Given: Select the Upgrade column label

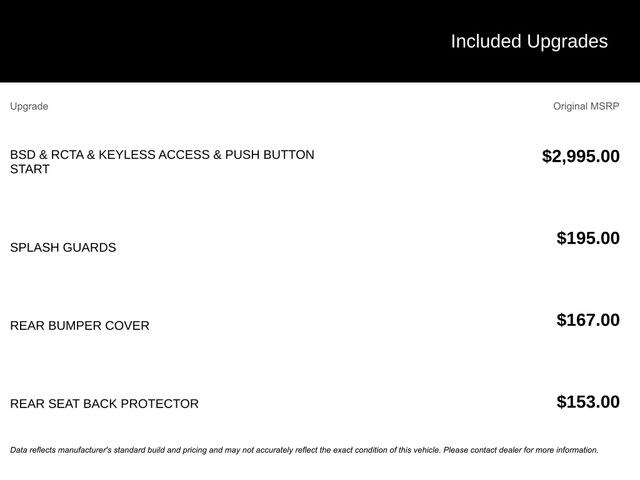Looking at the screenshot, I should [29, 106].
